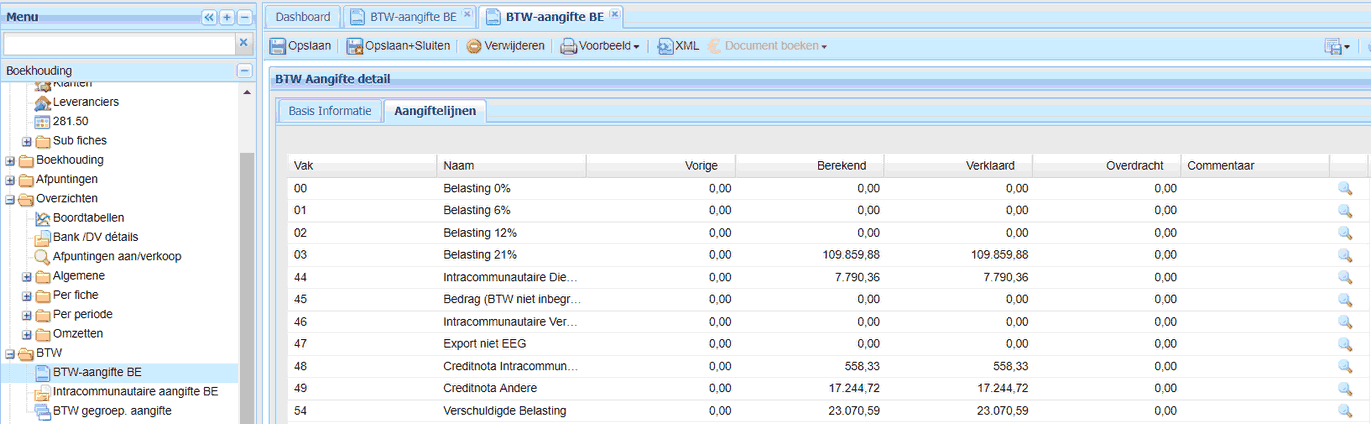The width and height of the screenshot is (1371, 424).
Task: Collapse the Boekhouding section
Action: (244, 71)
